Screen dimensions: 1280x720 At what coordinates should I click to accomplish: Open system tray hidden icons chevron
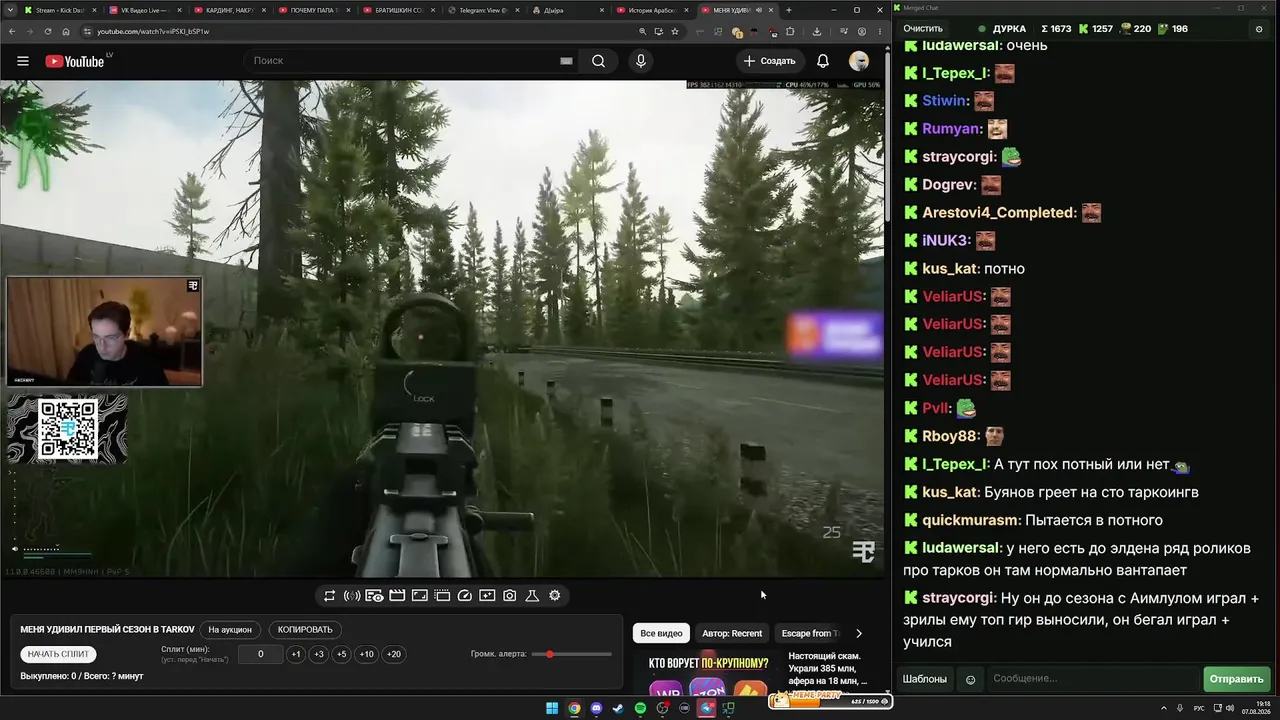pyautogui.click(x=1165, y=708)
